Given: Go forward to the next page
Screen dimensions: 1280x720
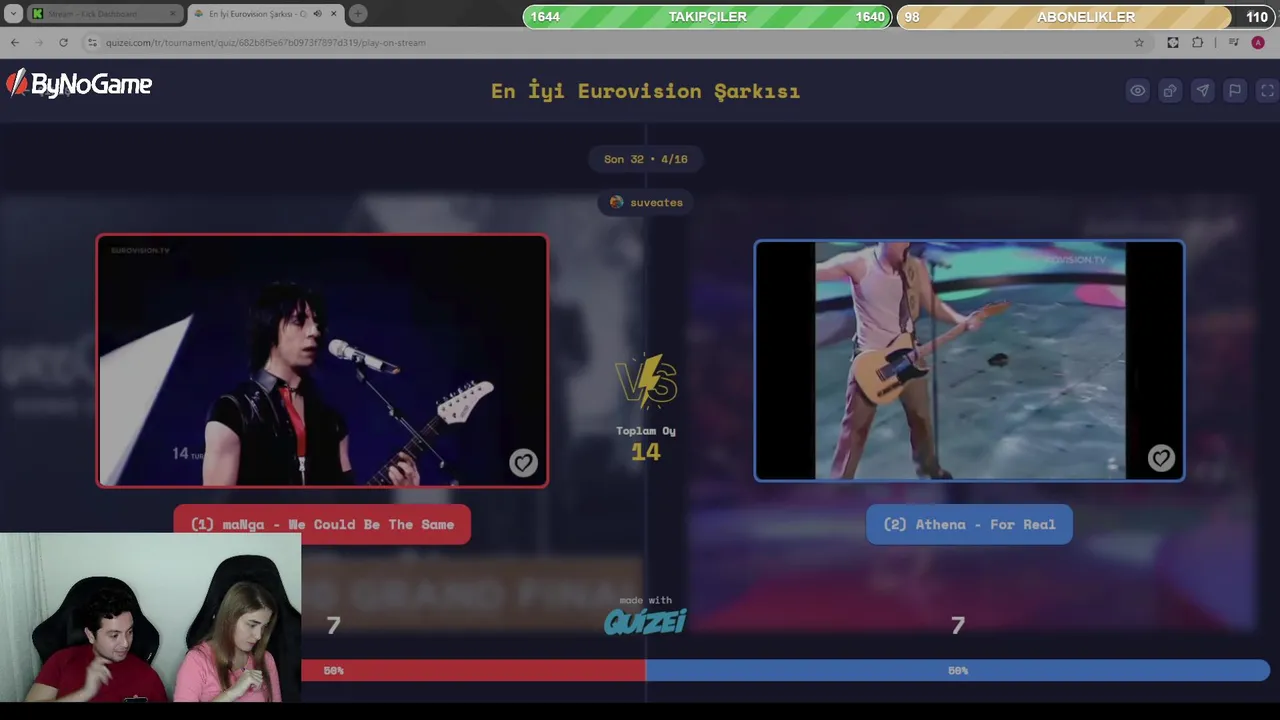Looking at the screenshot, I should point(39,42).
